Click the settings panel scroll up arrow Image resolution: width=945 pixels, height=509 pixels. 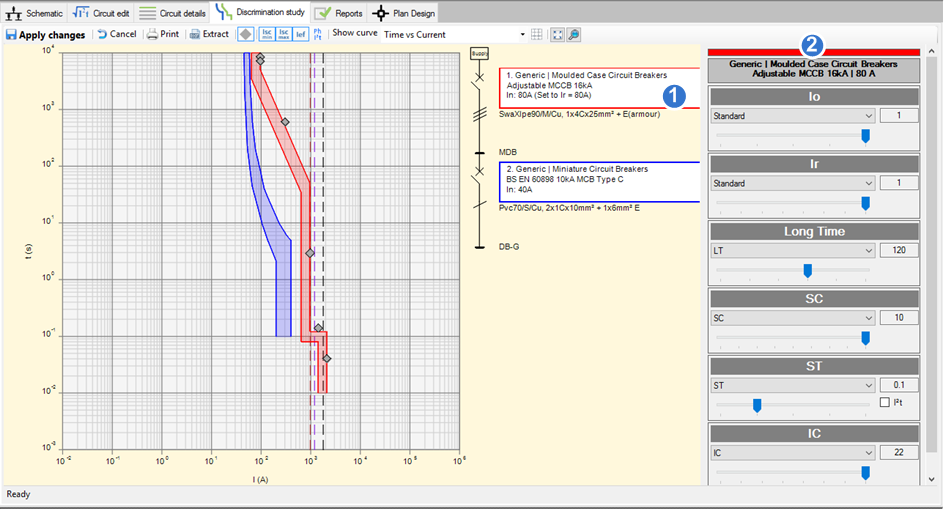(x=932, y=51)
